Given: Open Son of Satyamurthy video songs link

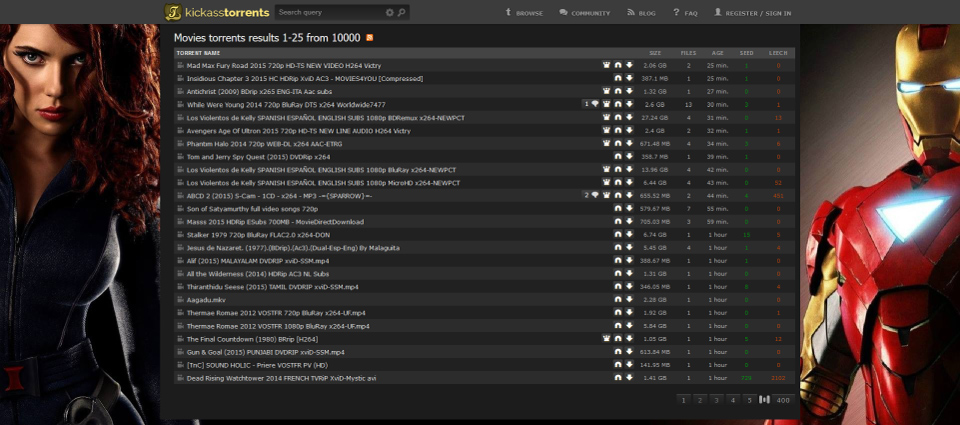Looking at the screenshot, I should click(252, 209).
